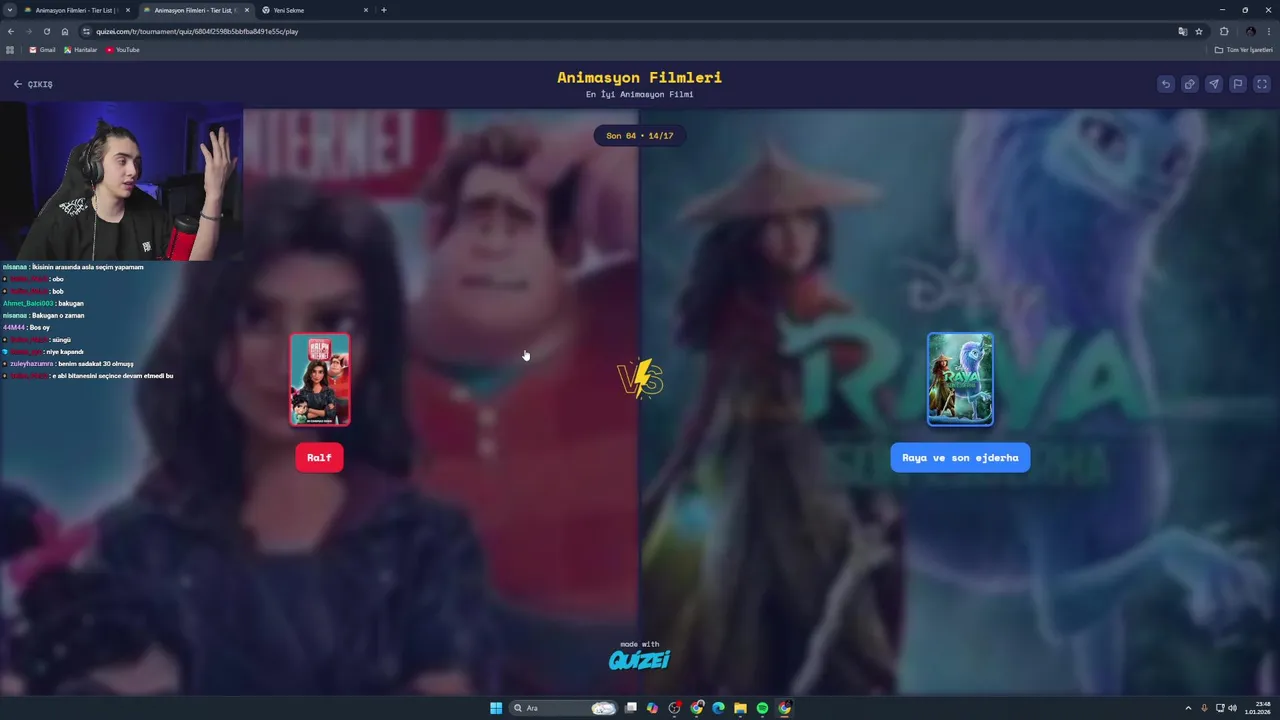Choose the red Ralf button
The image size is (1280, 720).
tap(319, 457)
